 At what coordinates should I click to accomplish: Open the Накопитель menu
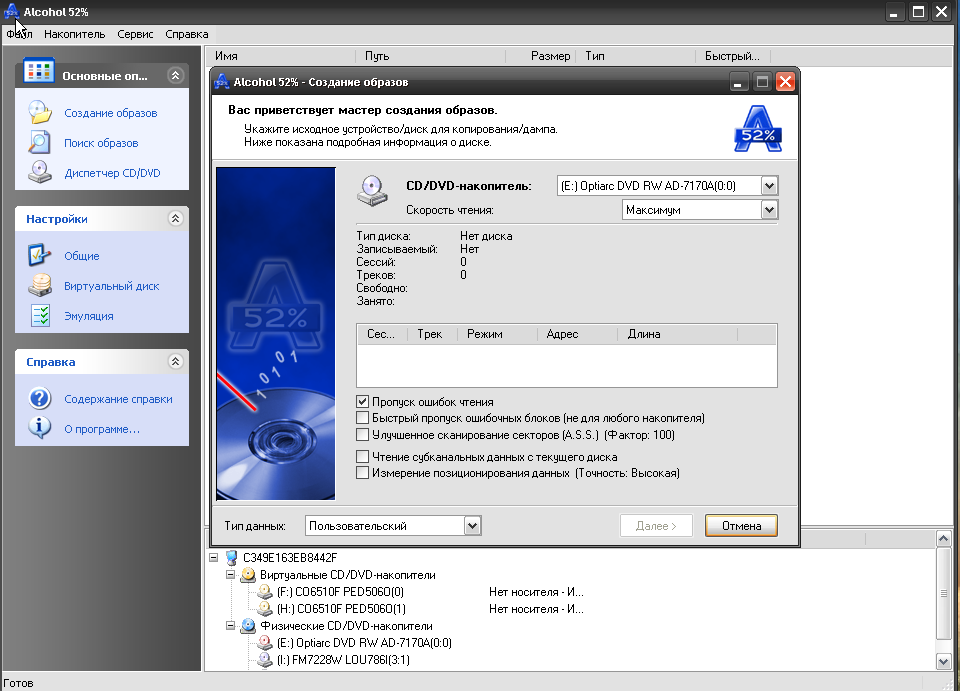[75, 34]
